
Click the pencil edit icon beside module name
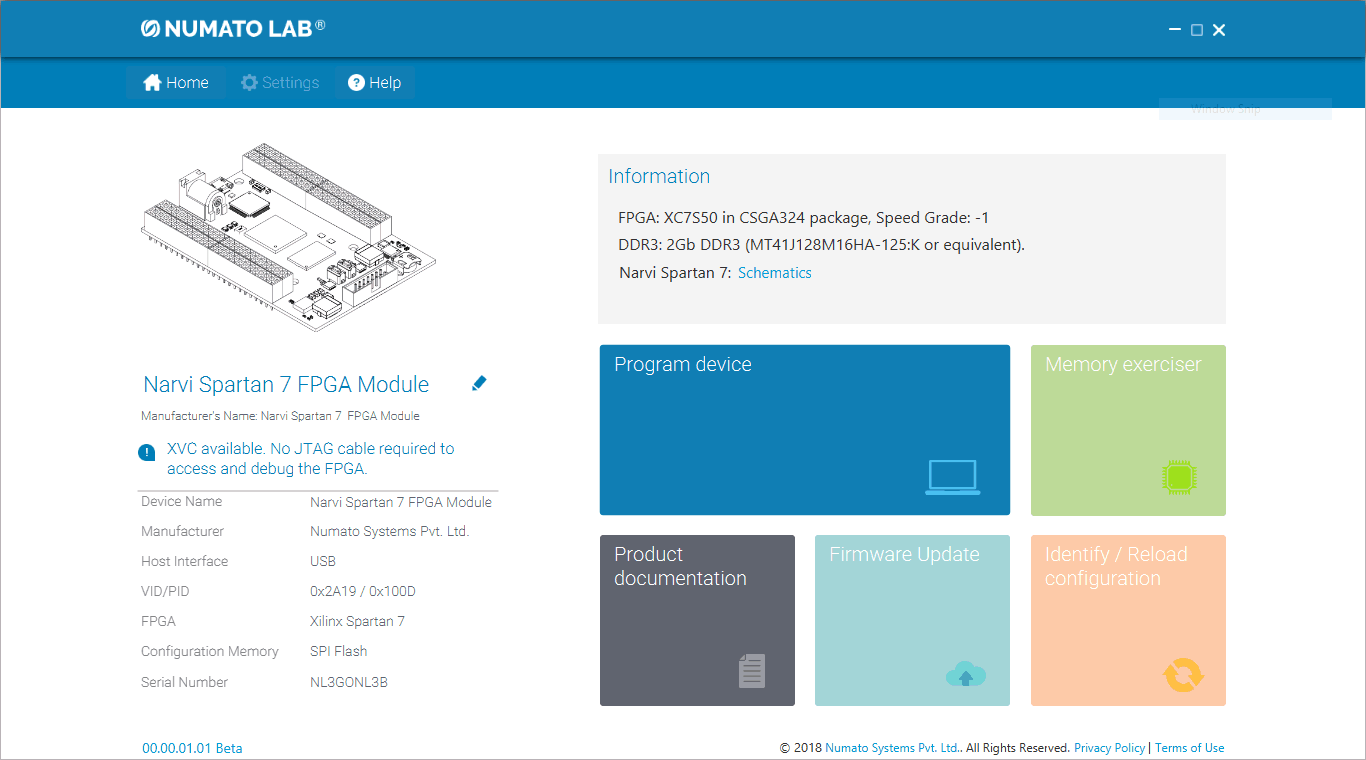click(x=479, y=383)
